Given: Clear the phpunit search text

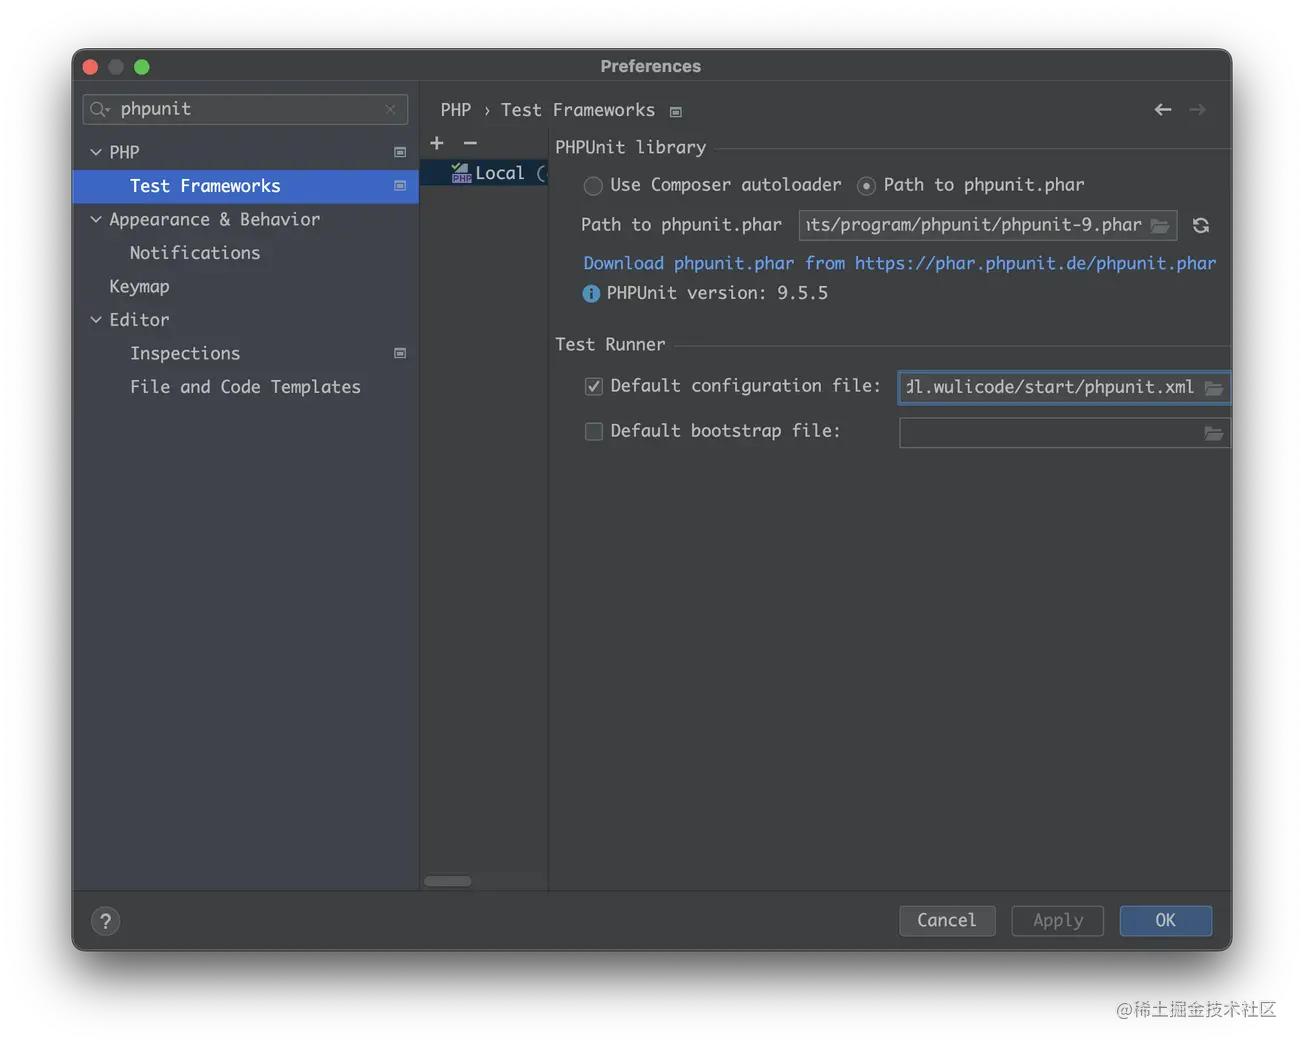Looking at the screenshot, I should pos(391,109).
